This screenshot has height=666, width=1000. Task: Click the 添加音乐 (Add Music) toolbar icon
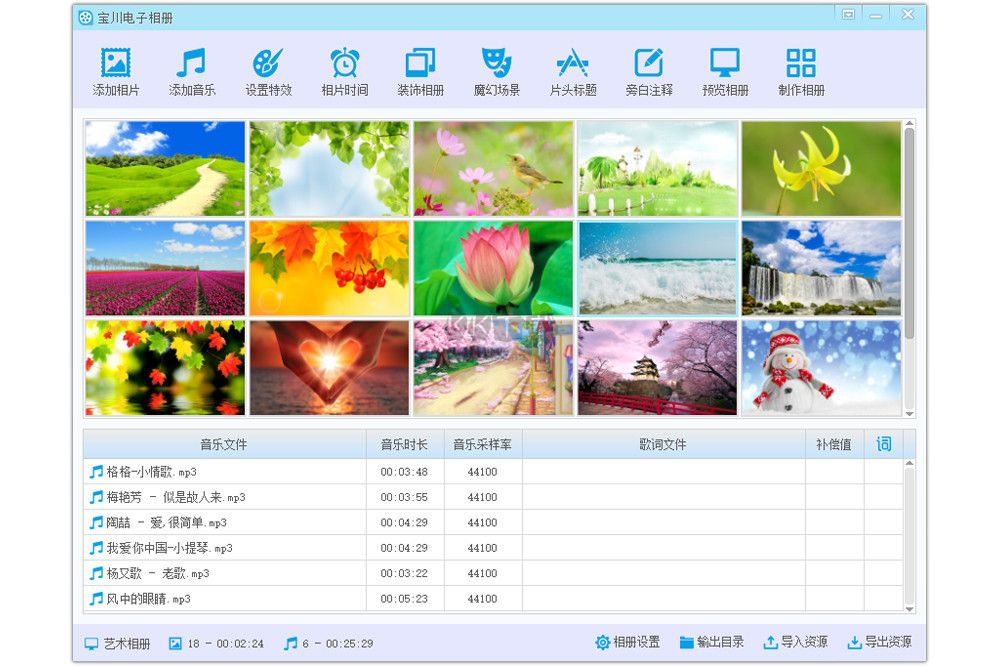tap(193, 70)
